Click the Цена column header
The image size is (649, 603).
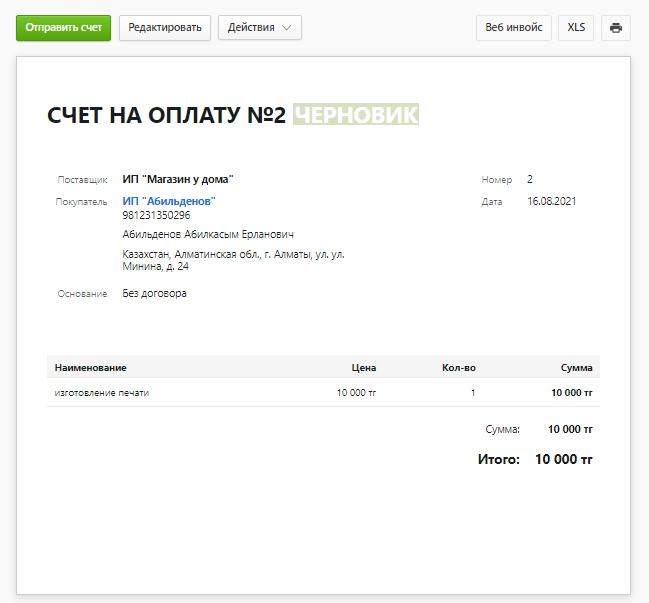coord(364,368)
